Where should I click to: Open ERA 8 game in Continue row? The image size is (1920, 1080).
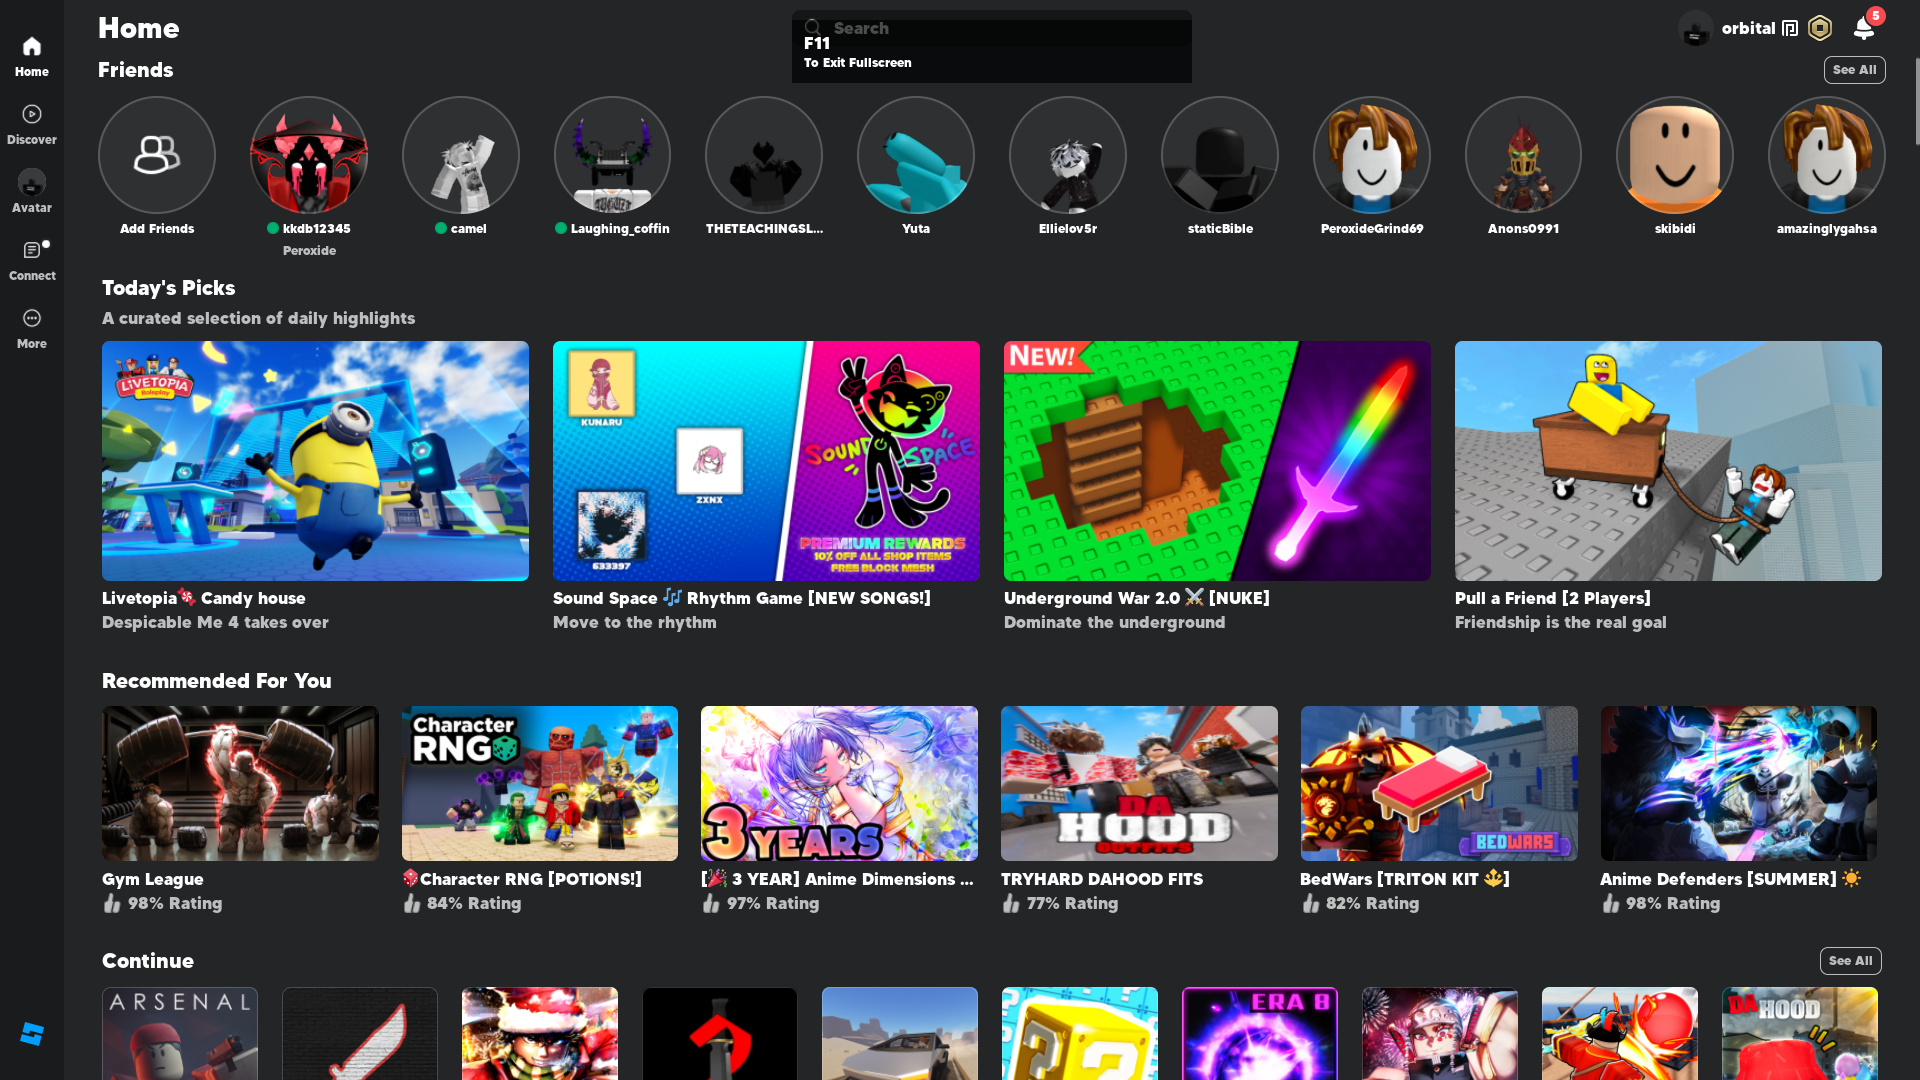tap(1260, 1034)
